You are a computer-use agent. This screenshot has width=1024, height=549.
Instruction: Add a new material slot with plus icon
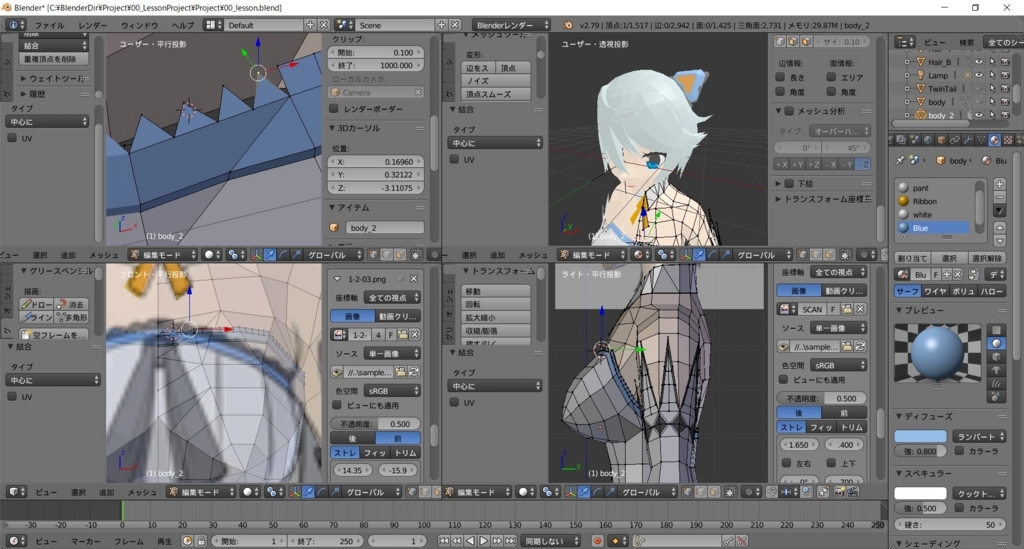click(x=1000, y=184)
